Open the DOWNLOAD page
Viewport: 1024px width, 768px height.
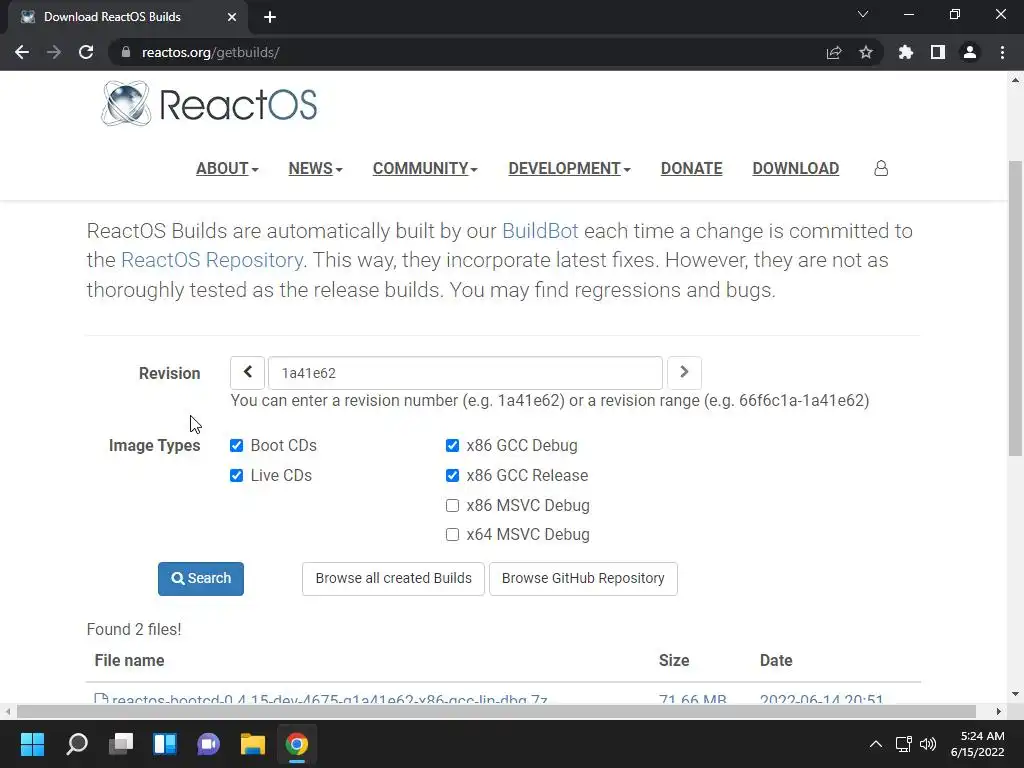[795, 168]
